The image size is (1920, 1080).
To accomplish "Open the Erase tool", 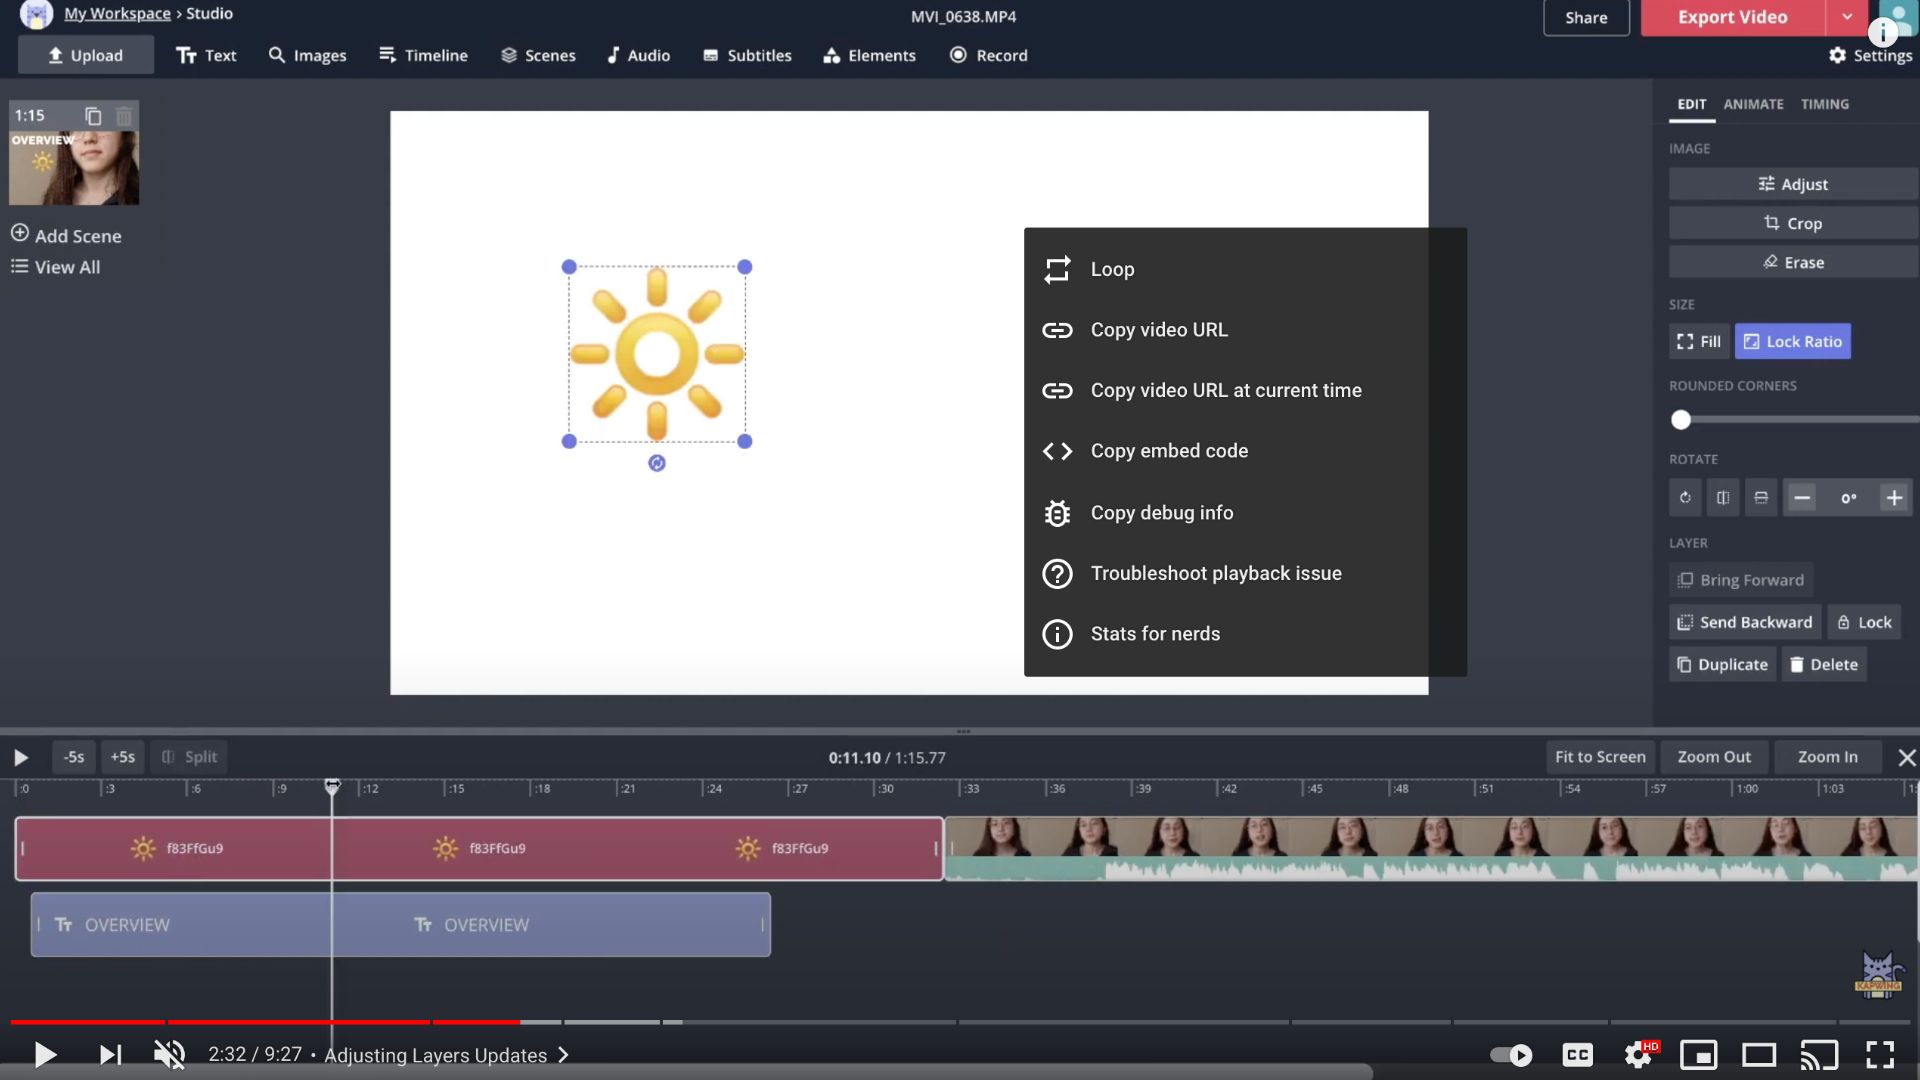I will pyautogui.click(x=1793, y=261).
